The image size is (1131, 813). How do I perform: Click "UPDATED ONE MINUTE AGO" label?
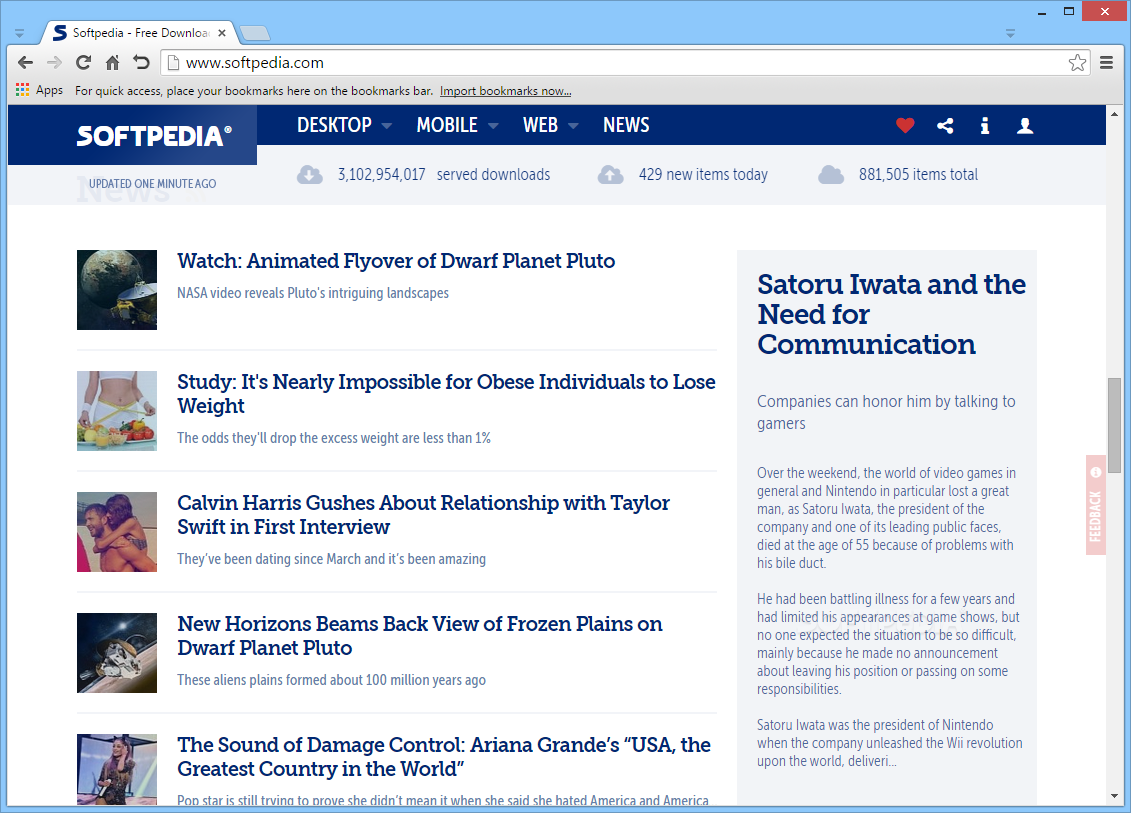(152, 184)
